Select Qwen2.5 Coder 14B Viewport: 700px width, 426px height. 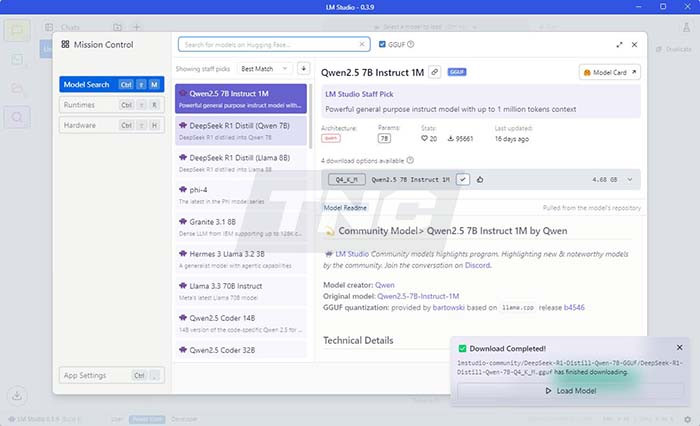point(241,323)
